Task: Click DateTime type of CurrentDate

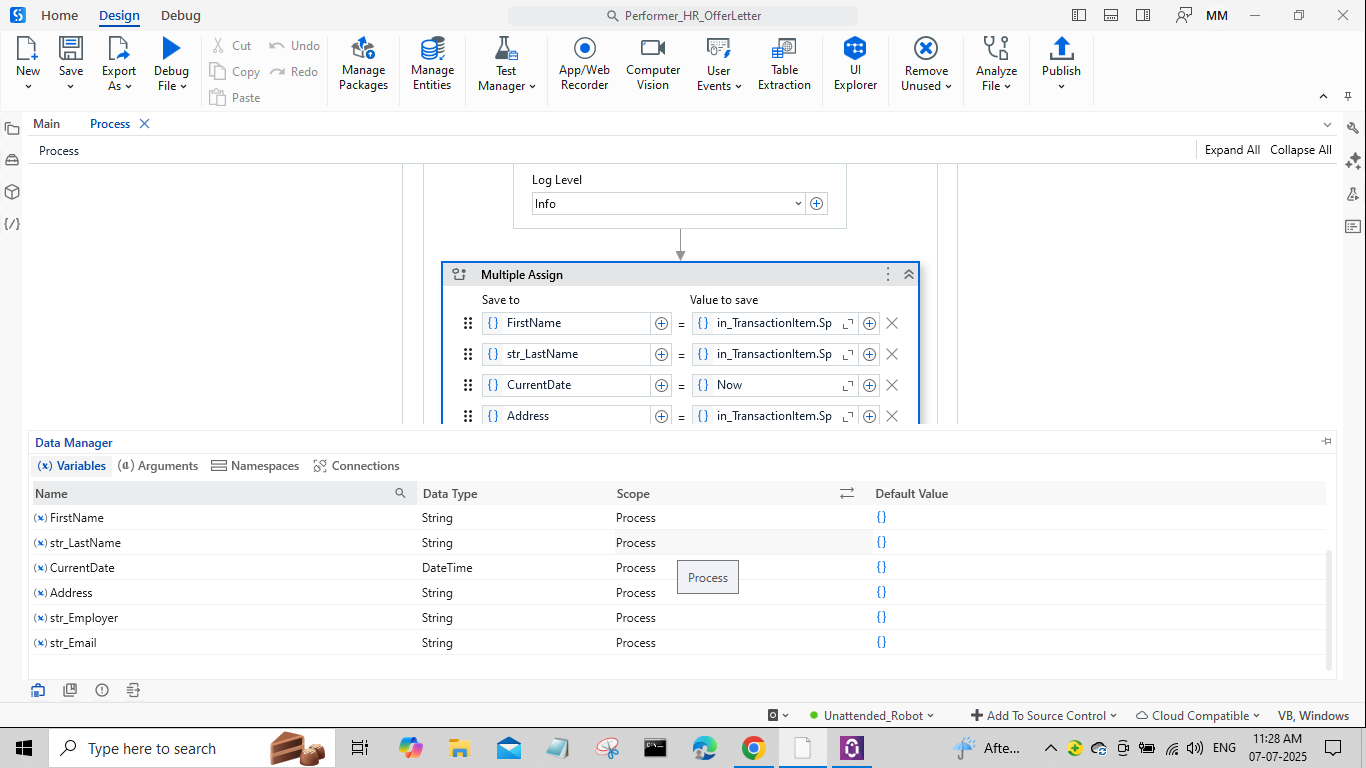Action: [447, 568]
